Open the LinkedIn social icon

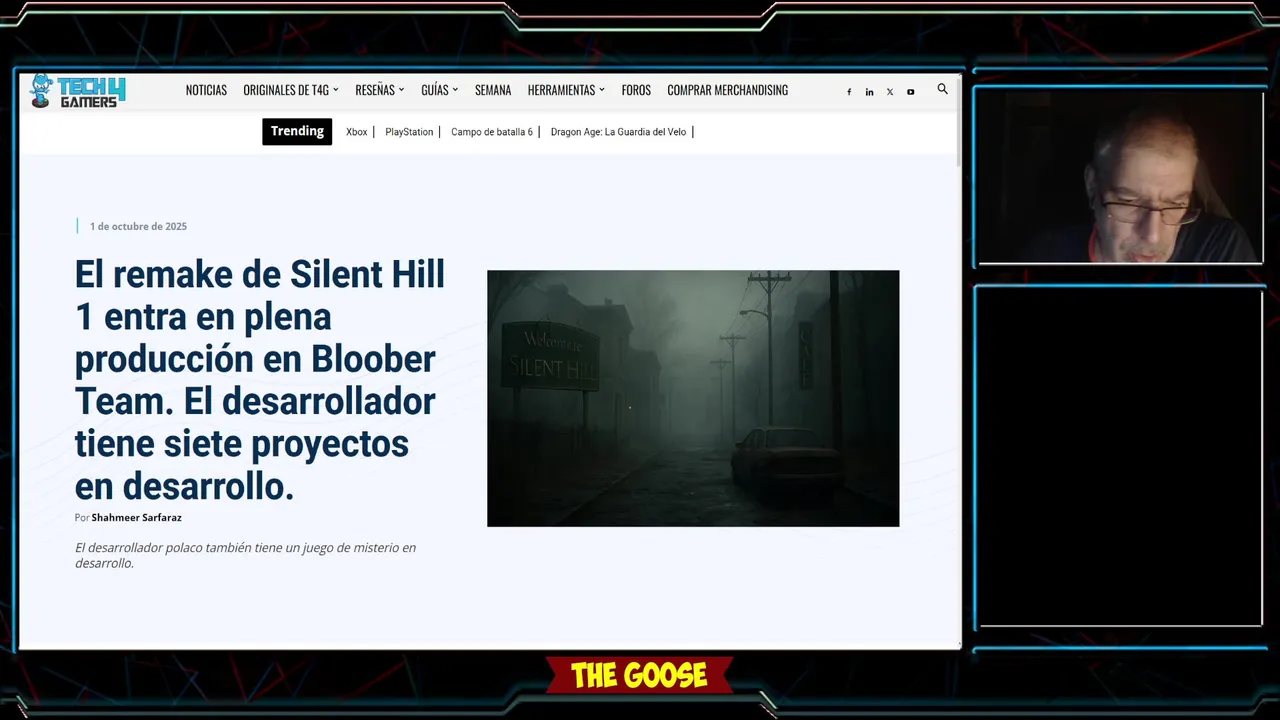(x=869, y=92)
